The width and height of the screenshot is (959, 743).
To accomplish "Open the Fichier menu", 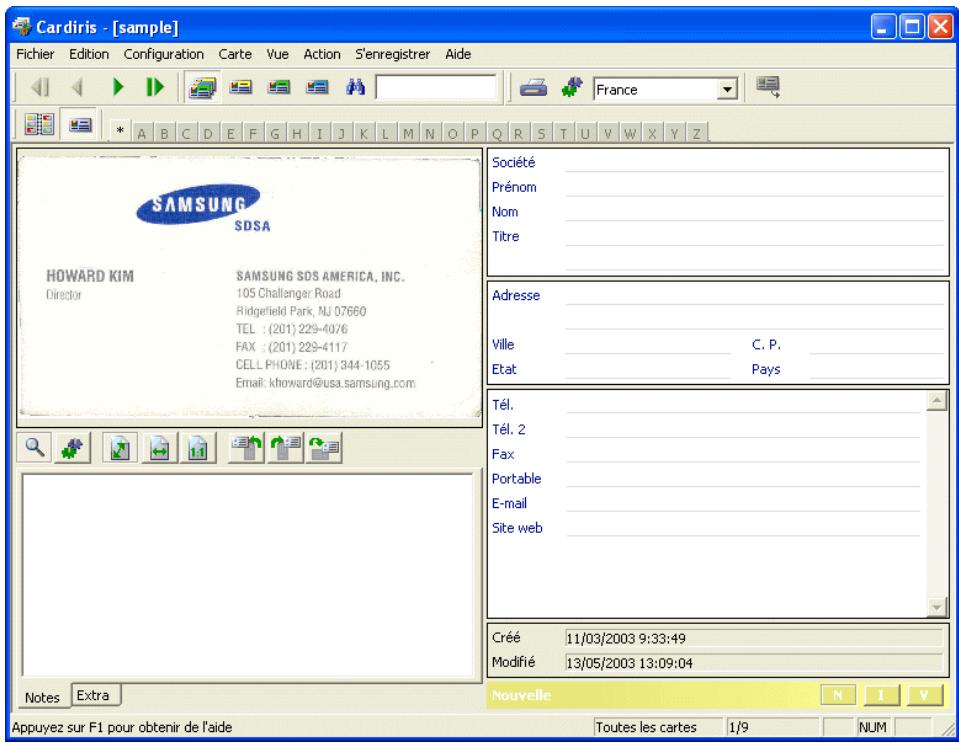I will (35, 54).
